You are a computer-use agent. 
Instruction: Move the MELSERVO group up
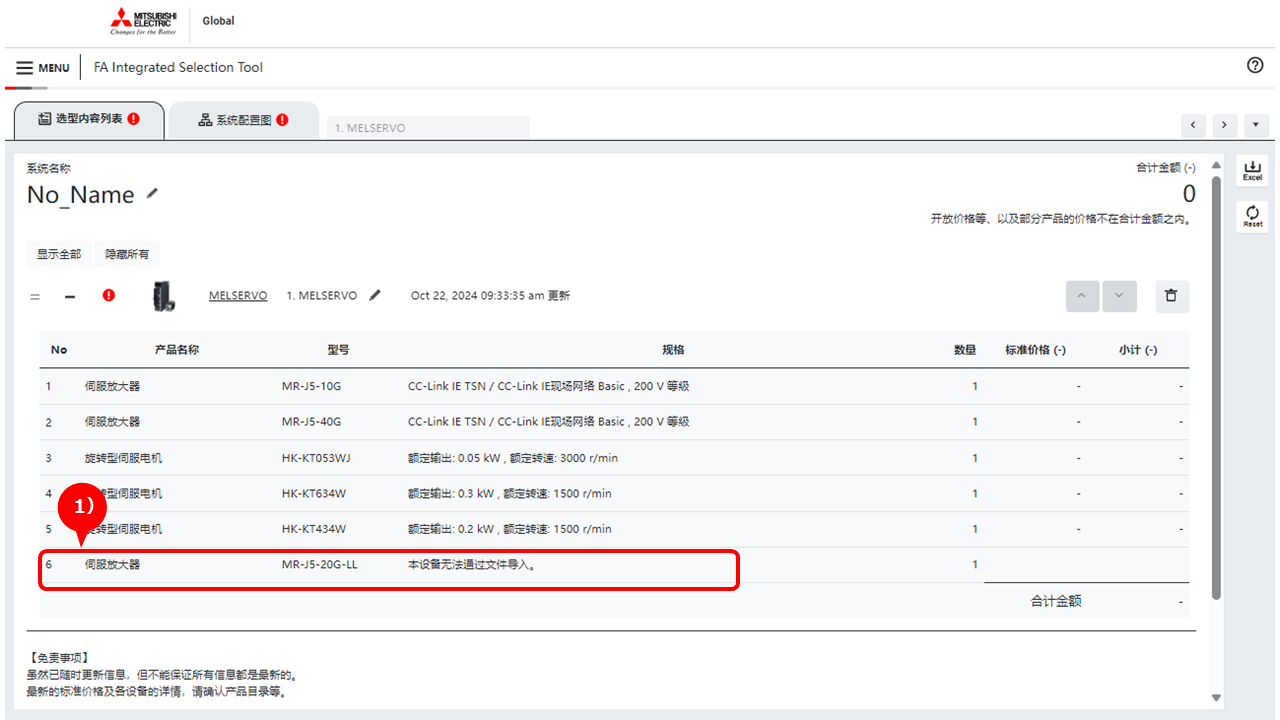1083,296
